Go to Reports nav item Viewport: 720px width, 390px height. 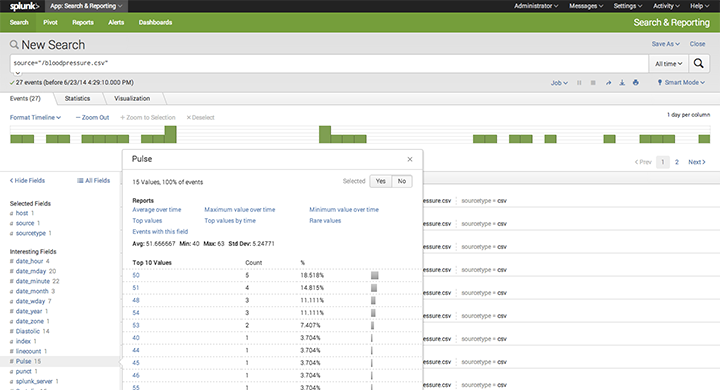[x=83, y=23]
